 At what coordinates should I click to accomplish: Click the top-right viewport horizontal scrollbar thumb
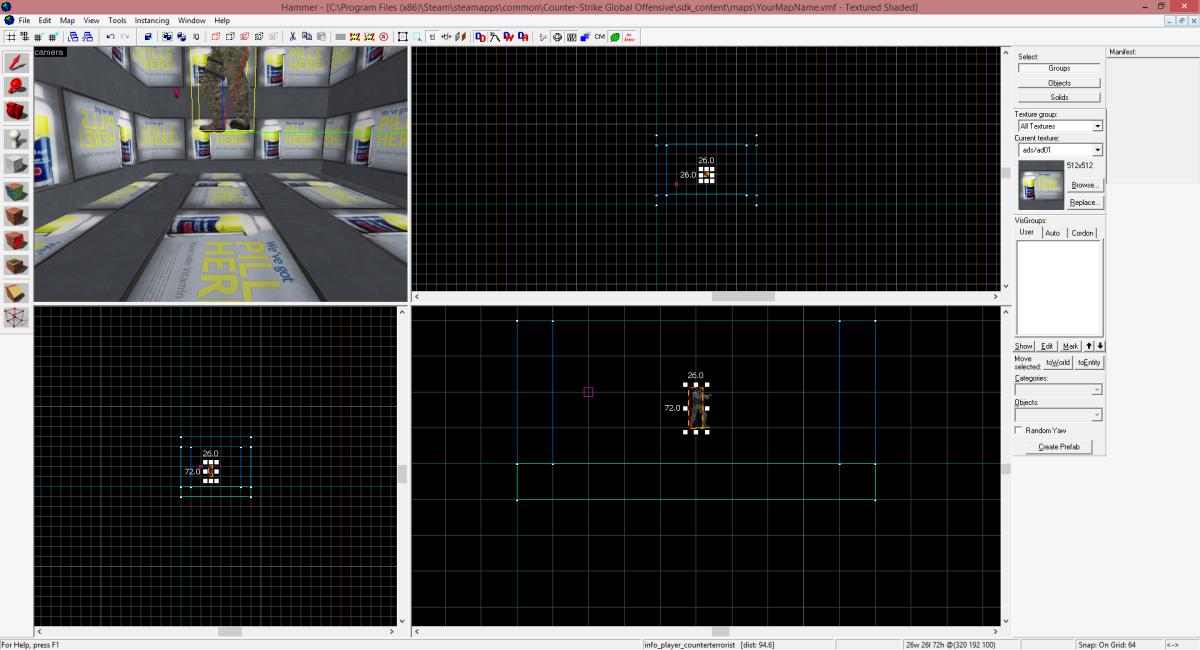(743, 296)
